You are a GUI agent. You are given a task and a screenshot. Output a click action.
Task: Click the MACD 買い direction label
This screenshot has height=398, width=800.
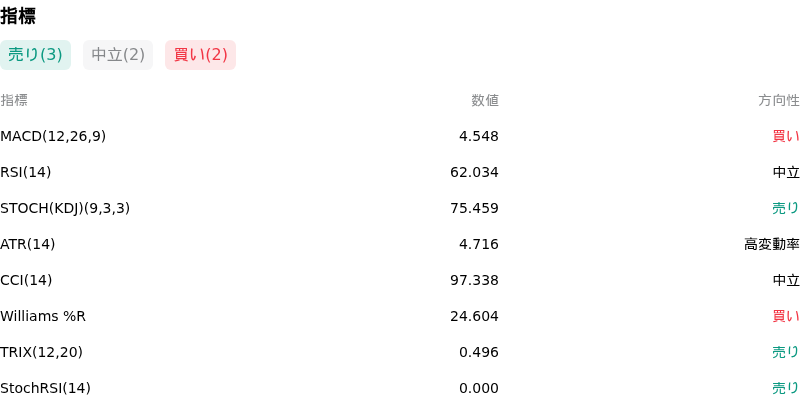[786, 136]
